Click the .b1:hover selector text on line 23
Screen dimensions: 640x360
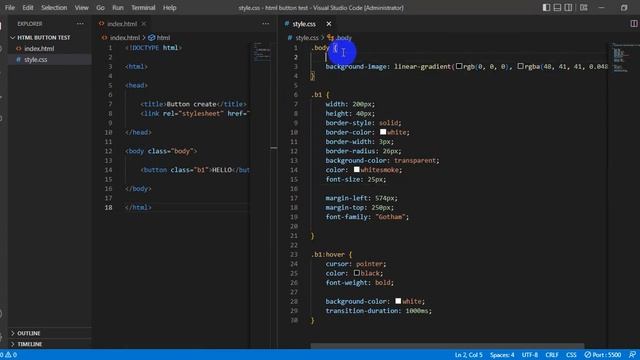coord(328,254)
